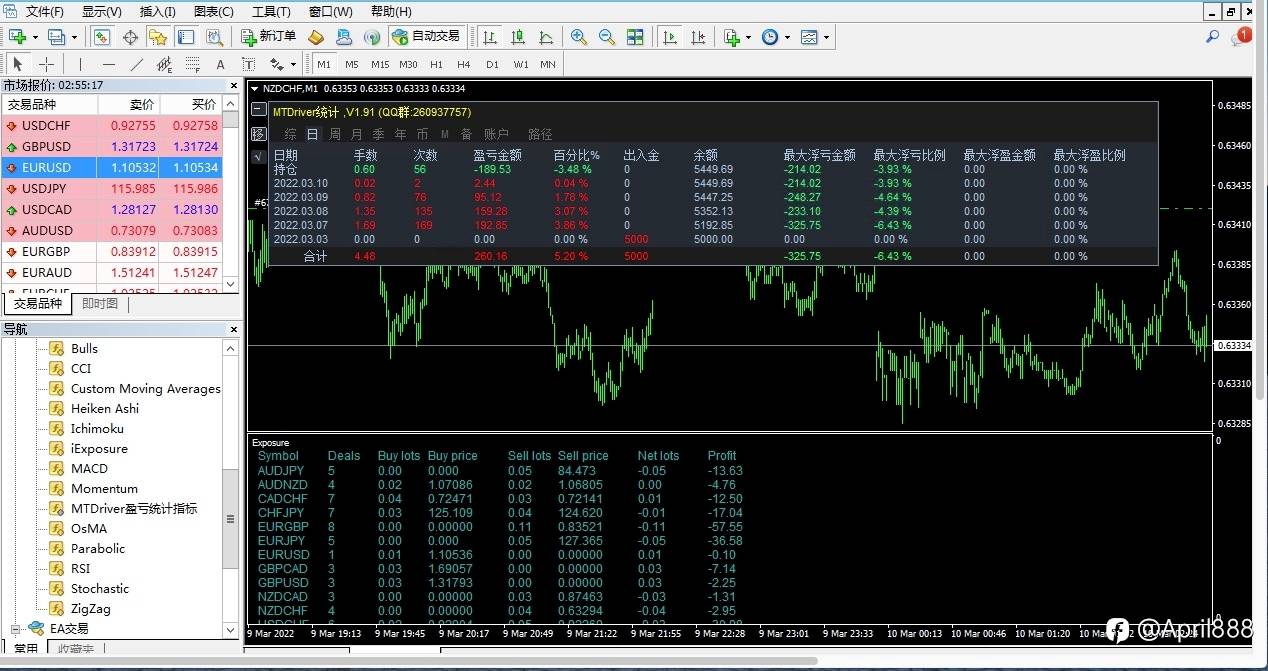Screen dimensions: 1268x671
Task: Open the periodicity clock dropdown arrow
Action: 787,38
